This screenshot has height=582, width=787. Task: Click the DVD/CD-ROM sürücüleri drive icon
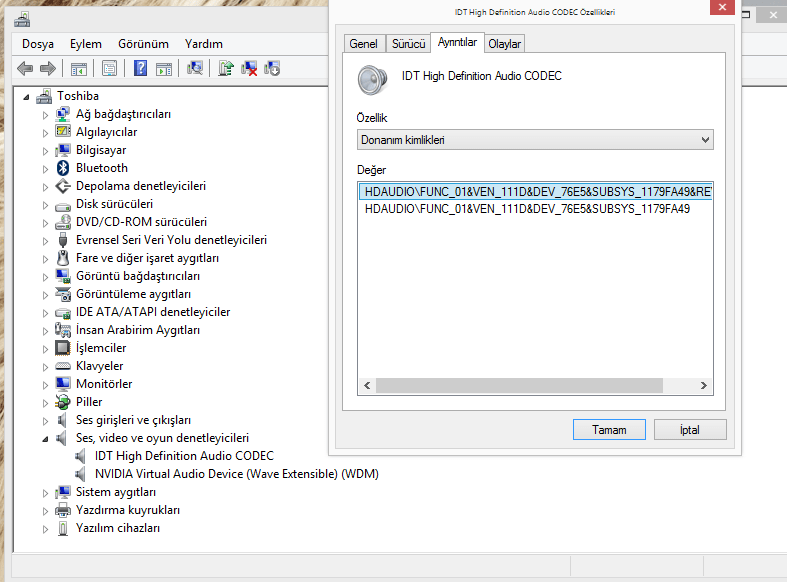[x=63, y=222]
